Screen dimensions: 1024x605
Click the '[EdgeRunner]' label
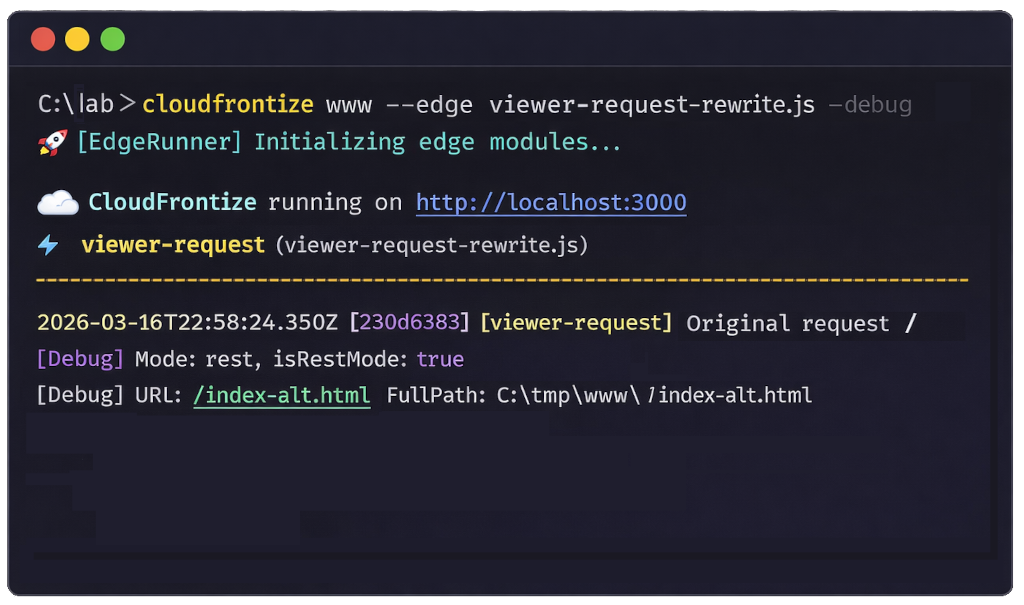pyautogui.click(x=159, y=142)
